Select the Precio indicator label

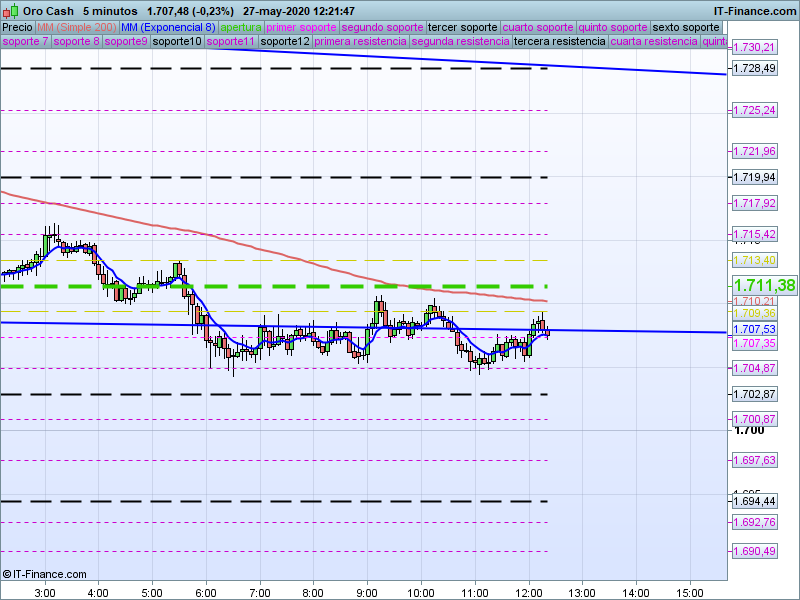click(x=18, y=27)
